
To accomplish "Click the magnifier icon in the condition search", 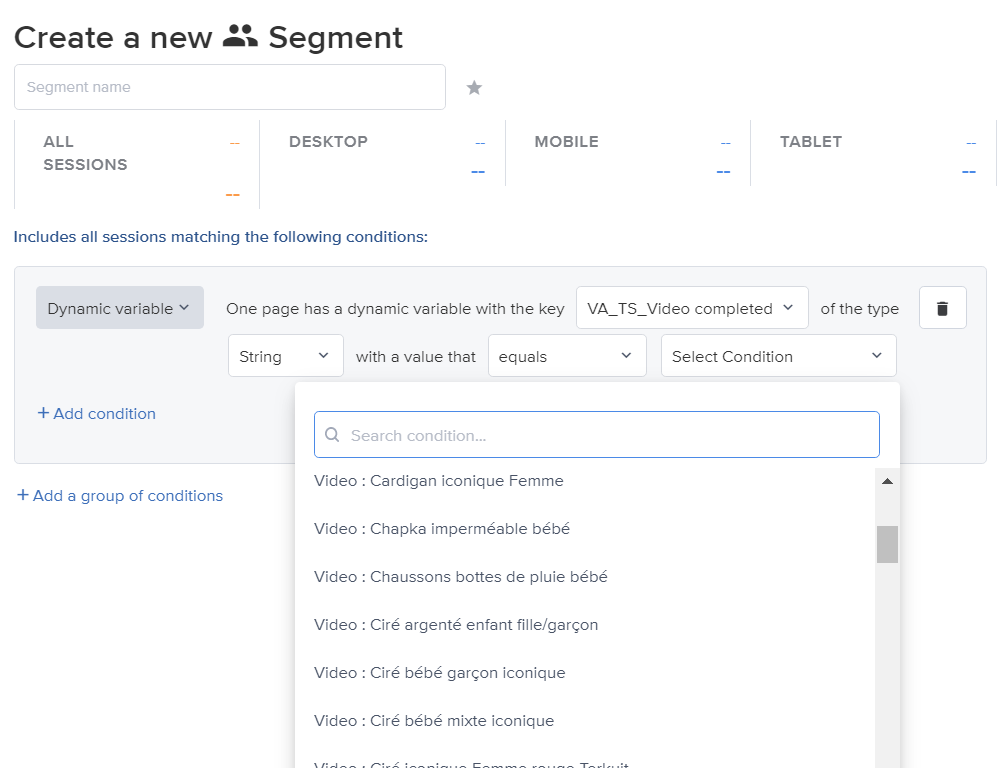I will click(331, 434).
